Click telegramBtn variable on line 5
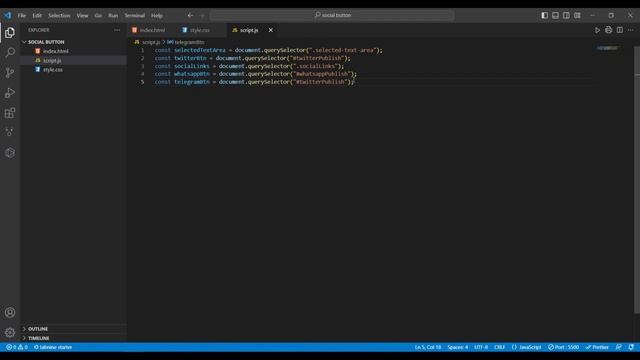This screenshot has width=640, height=360. point(192,82)
